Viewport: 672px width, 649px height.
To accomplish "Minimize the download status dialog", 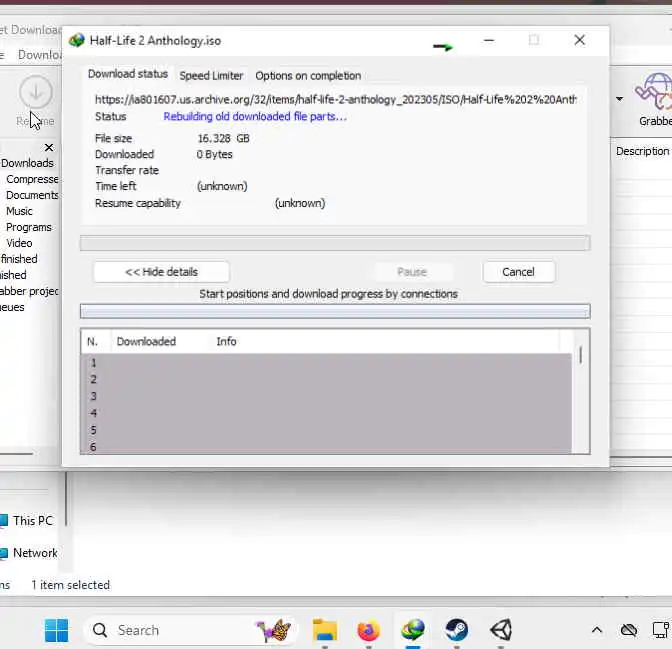I will click(489, 40).
